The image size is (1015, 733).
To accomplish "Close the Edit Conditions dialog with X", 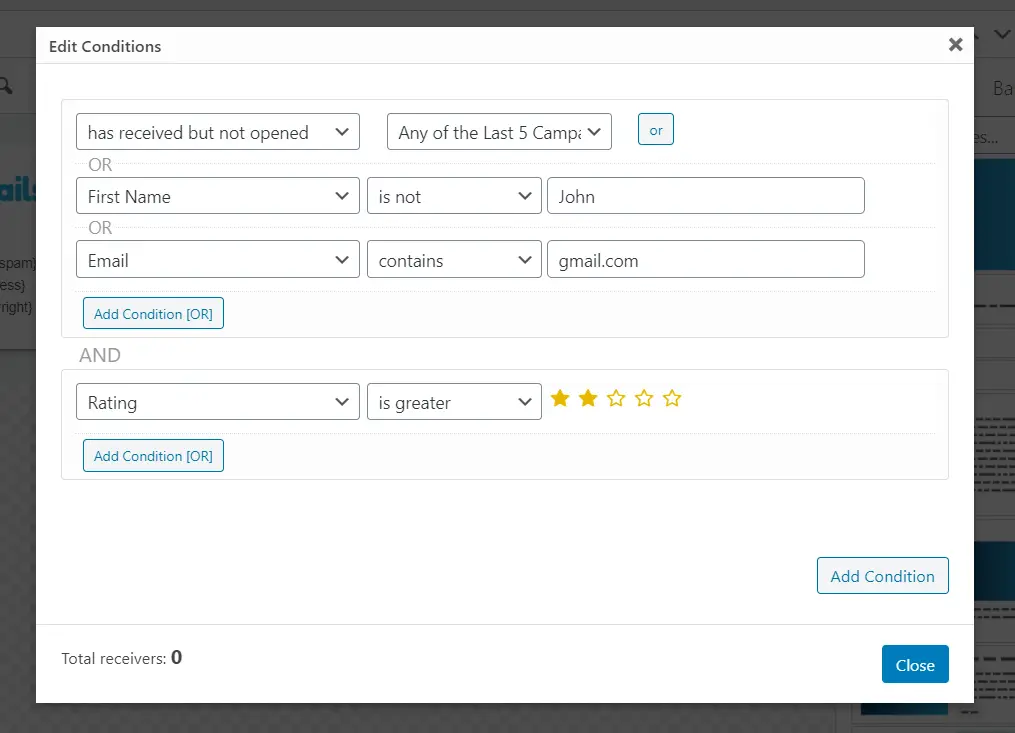I will tap(955, 45).
